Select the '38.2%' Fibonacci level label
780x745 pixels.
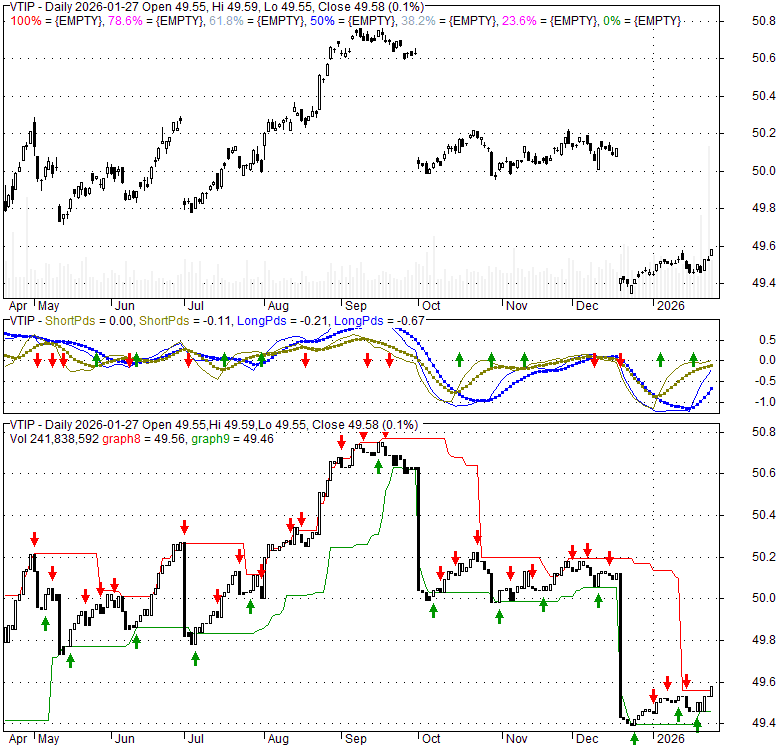pos(418,21)
